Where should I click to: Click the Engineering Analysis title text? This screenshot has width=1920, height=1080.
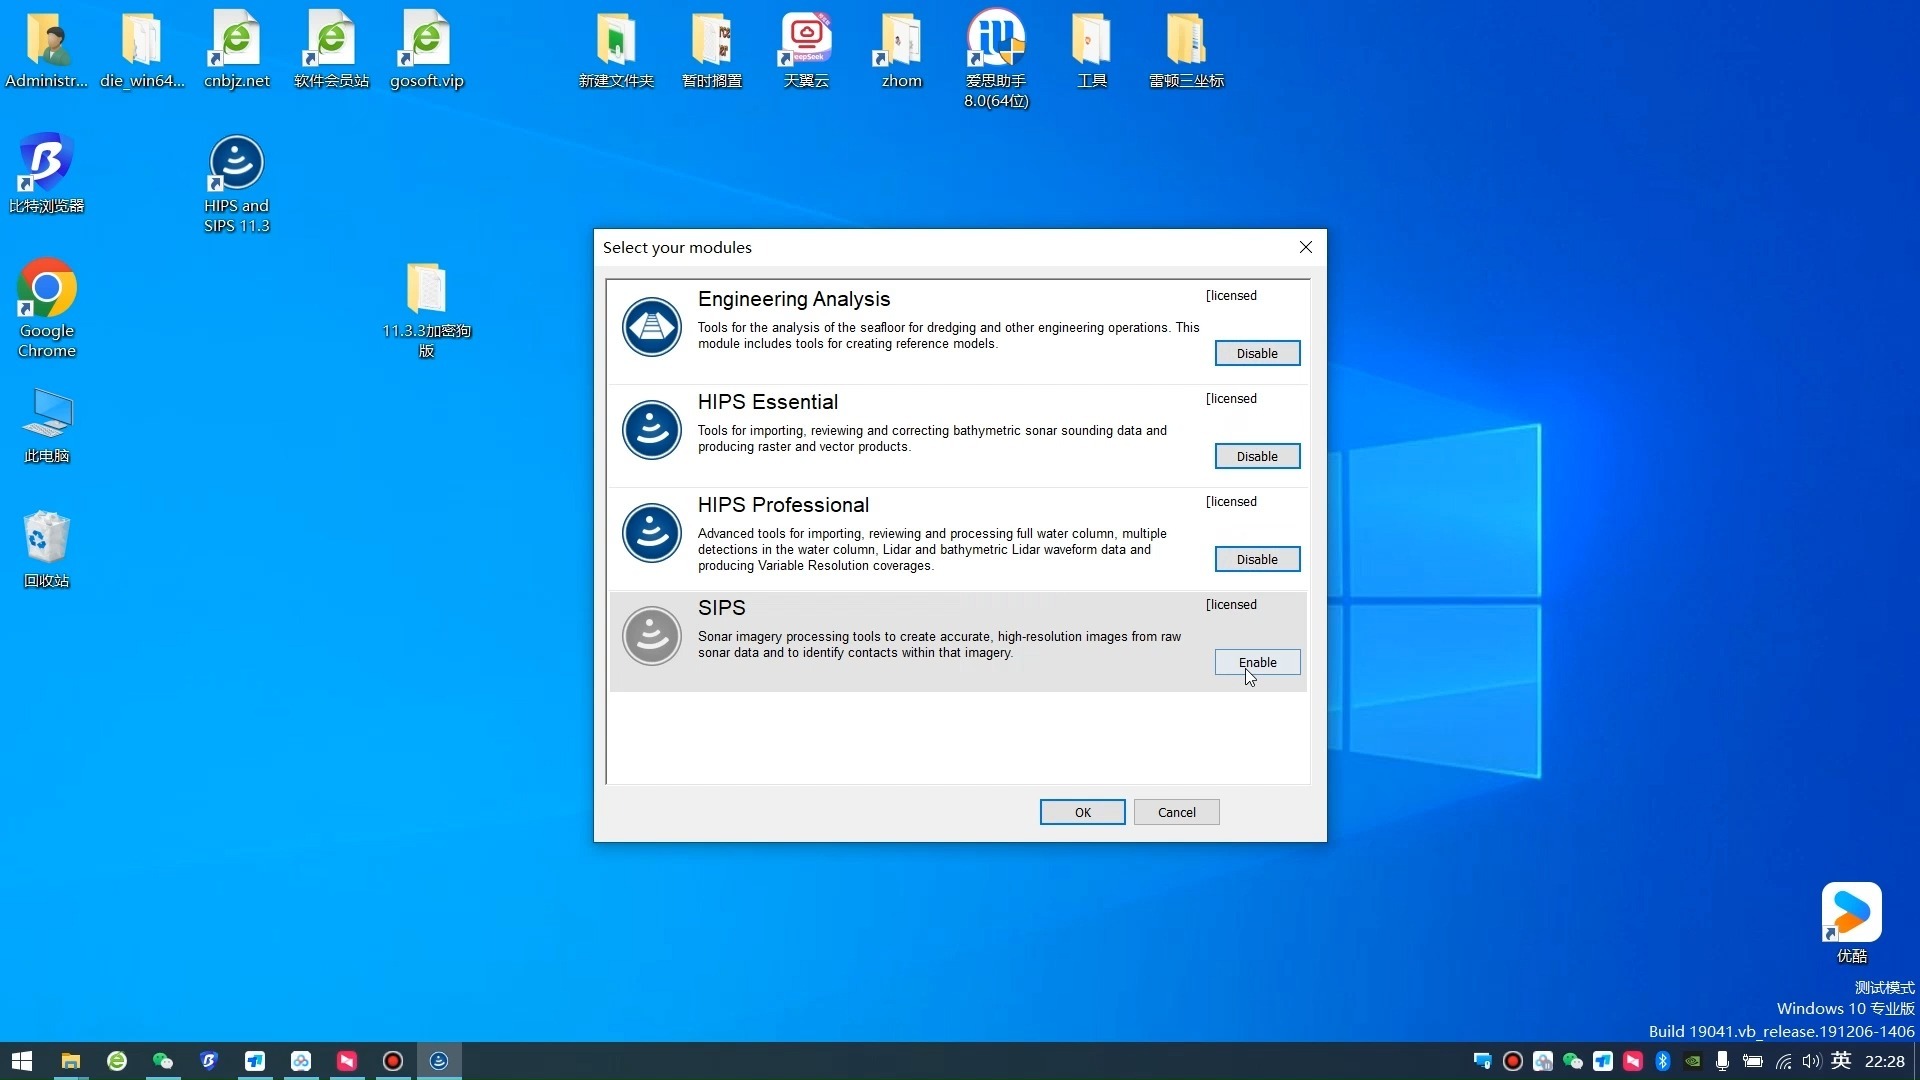point(794,299)
